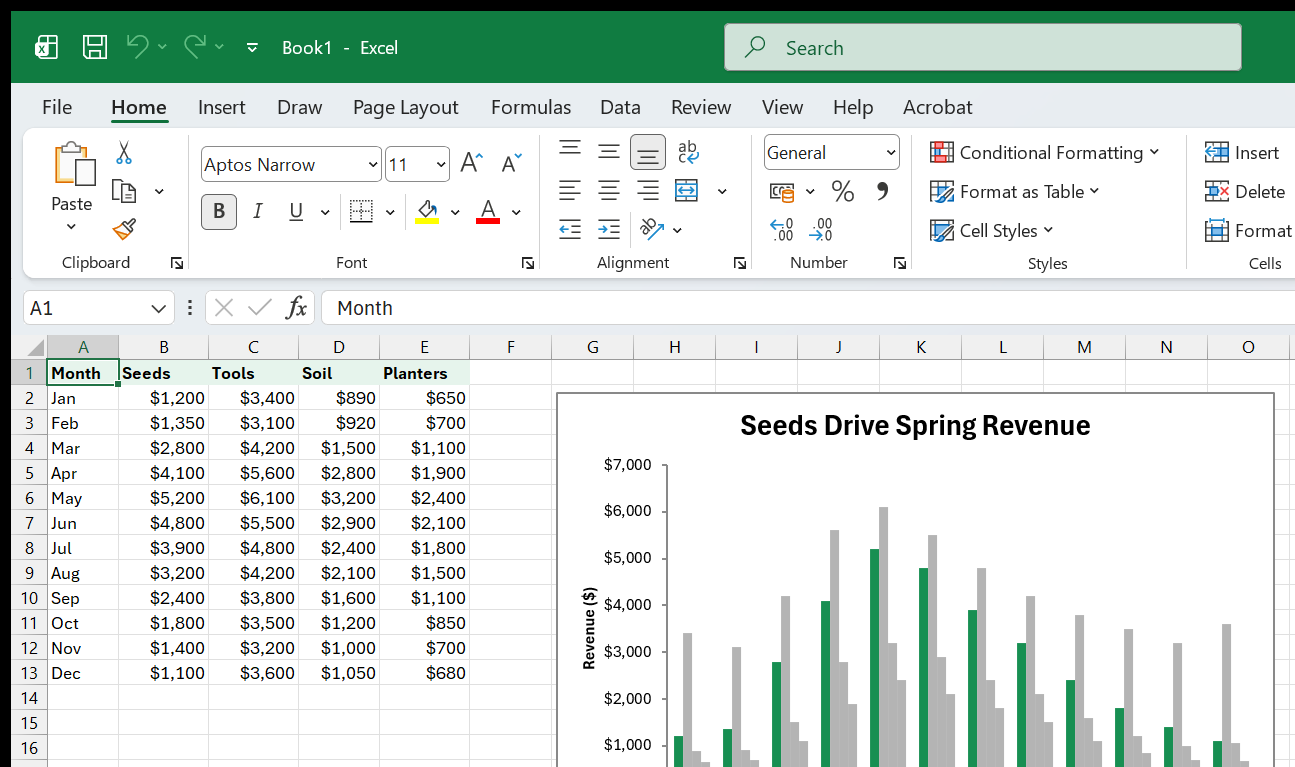This screenshot has height=767, width=1295.
Task: Click the Copy icon in Clipboard group
Action: (x=124, y=191)
